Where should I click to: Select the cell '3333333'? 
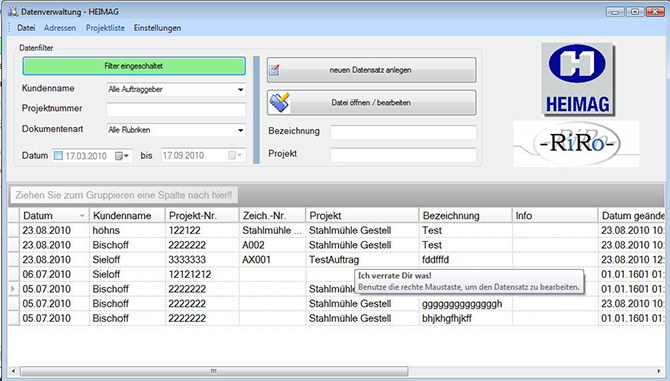click(202, 260)
